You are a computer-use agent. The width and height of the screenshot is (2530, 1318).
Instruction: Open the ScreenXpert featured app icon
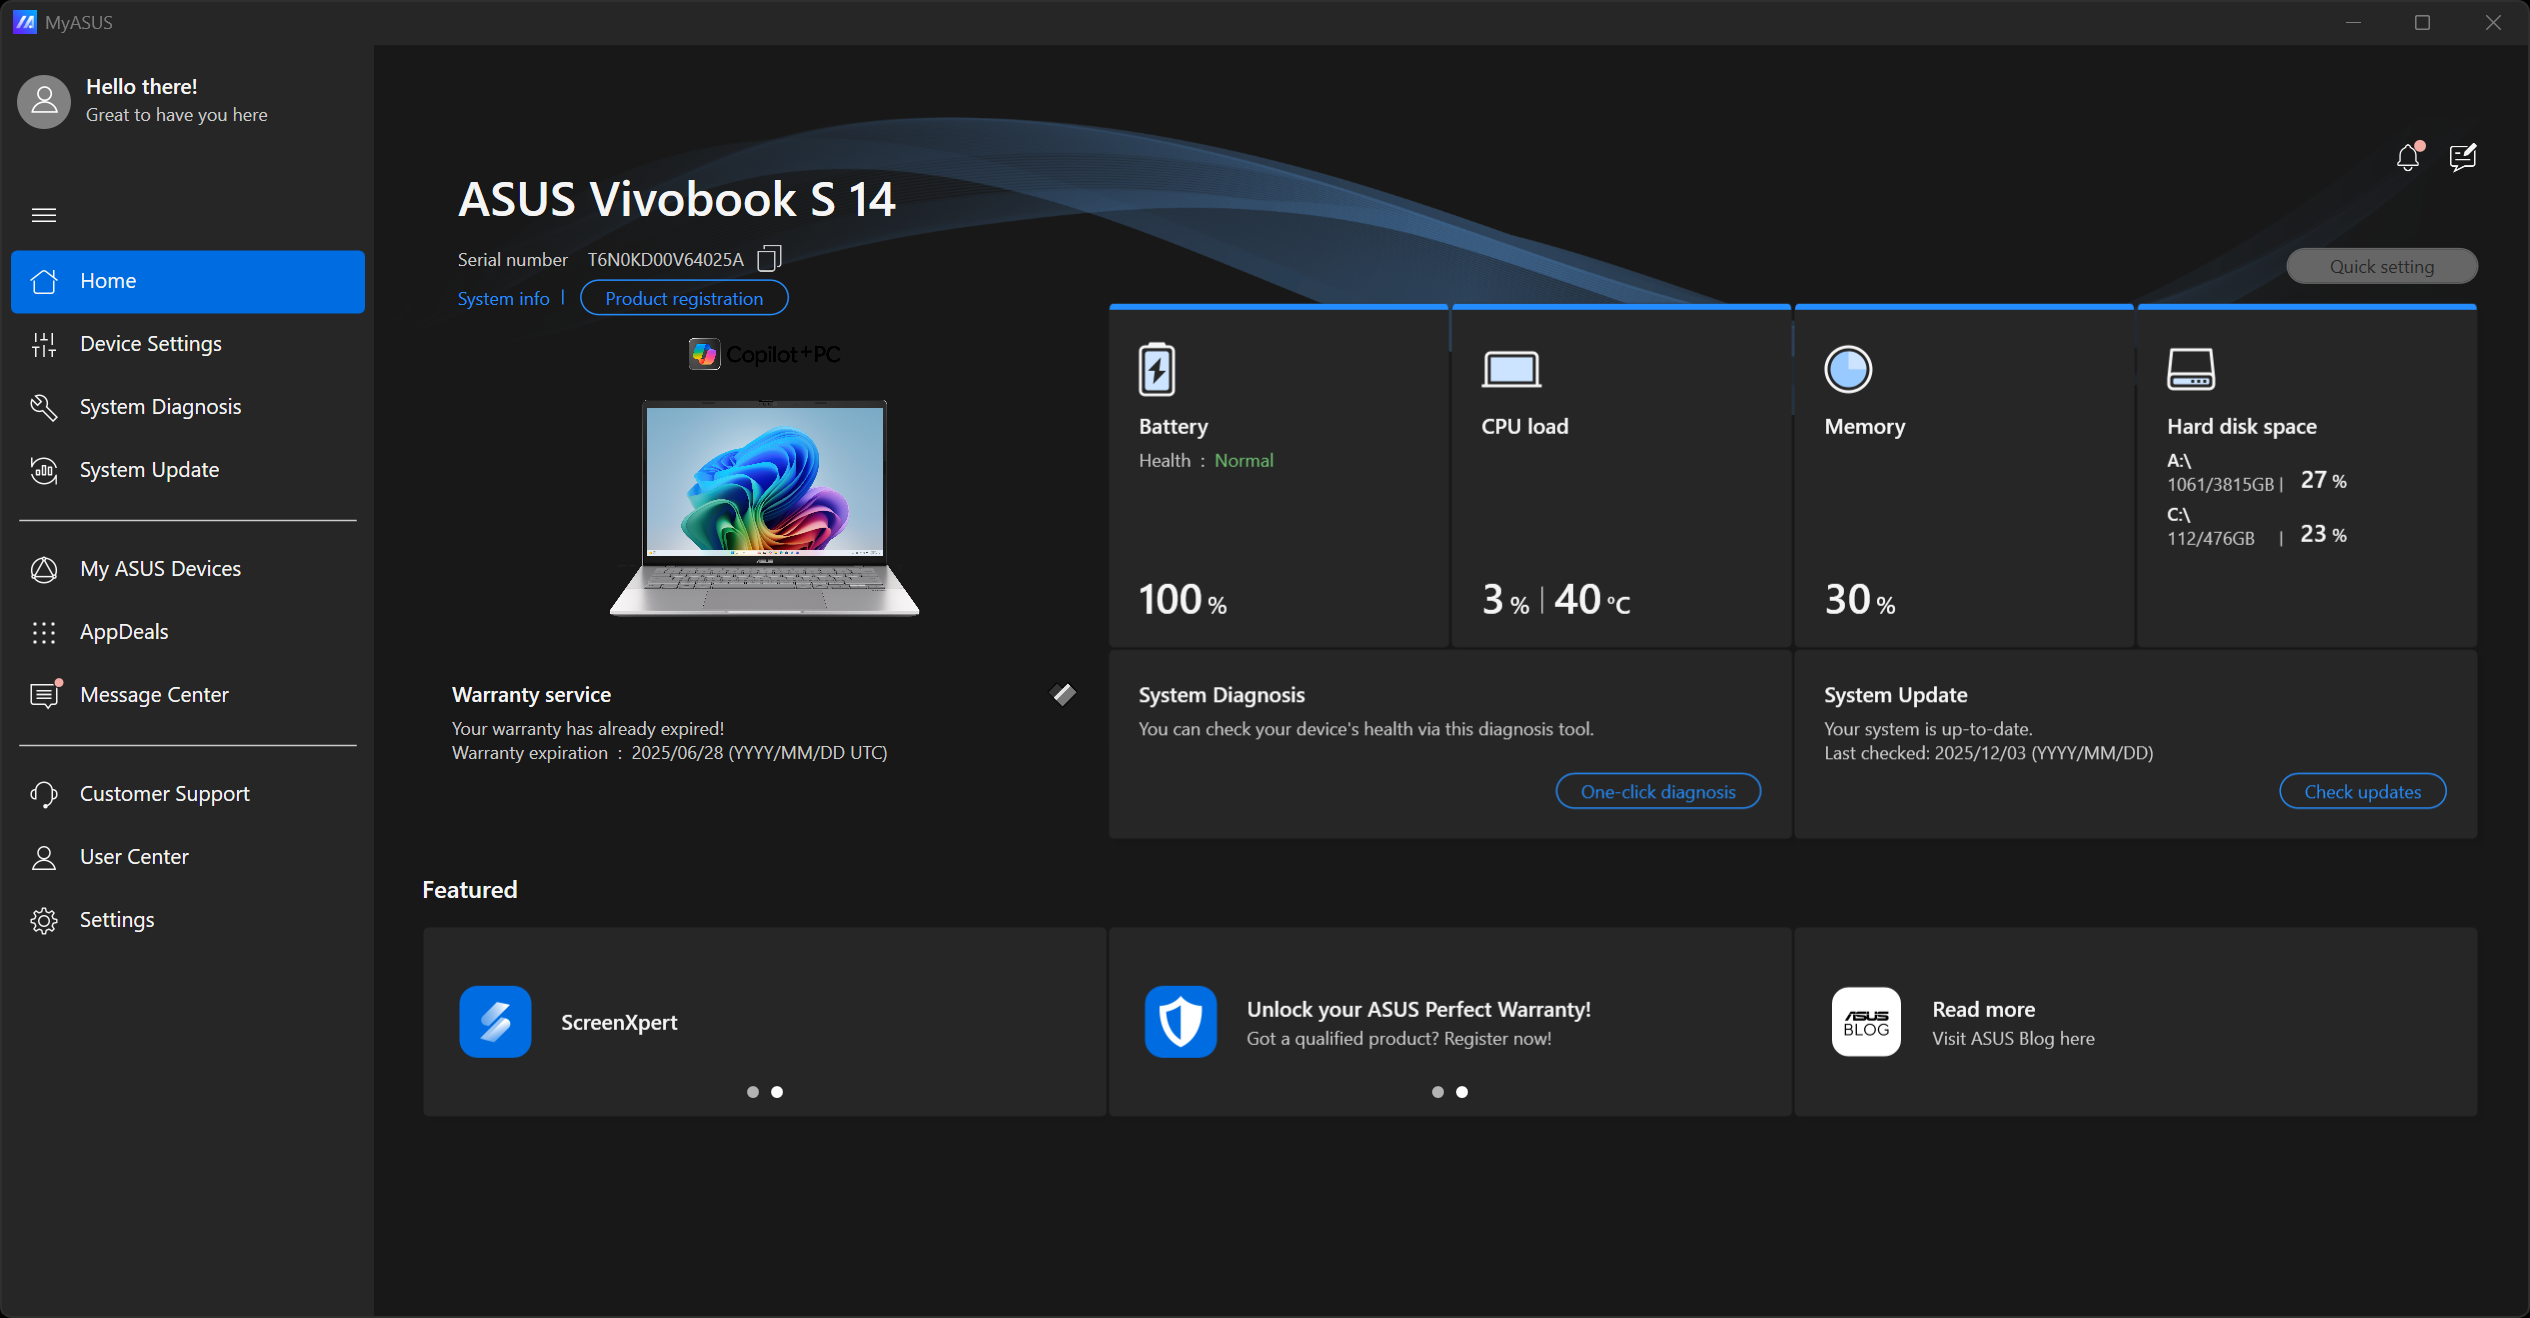pos(495,1021)
